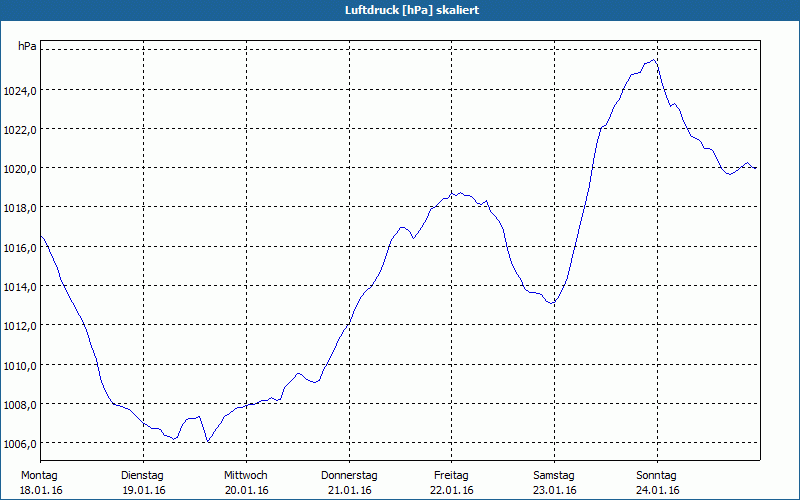Click the 'Dienstag' day label
This screenshot has width=800, height=500.
[142, 476]
